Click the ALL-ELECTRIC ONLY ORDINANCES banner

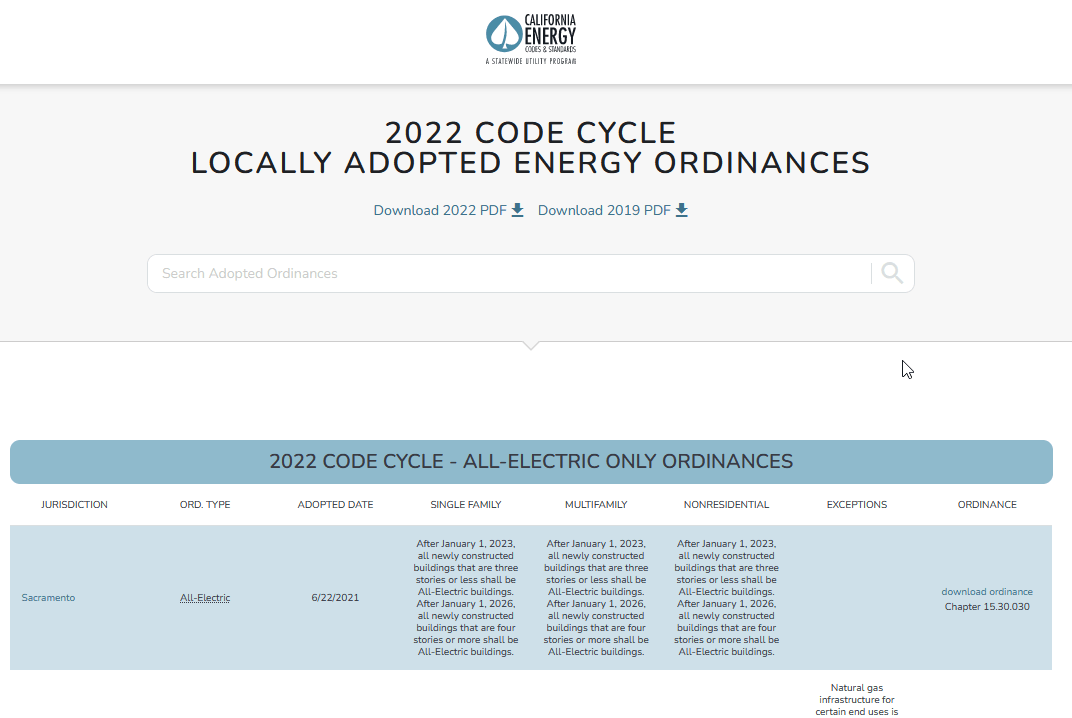click(x=531, y=461)
